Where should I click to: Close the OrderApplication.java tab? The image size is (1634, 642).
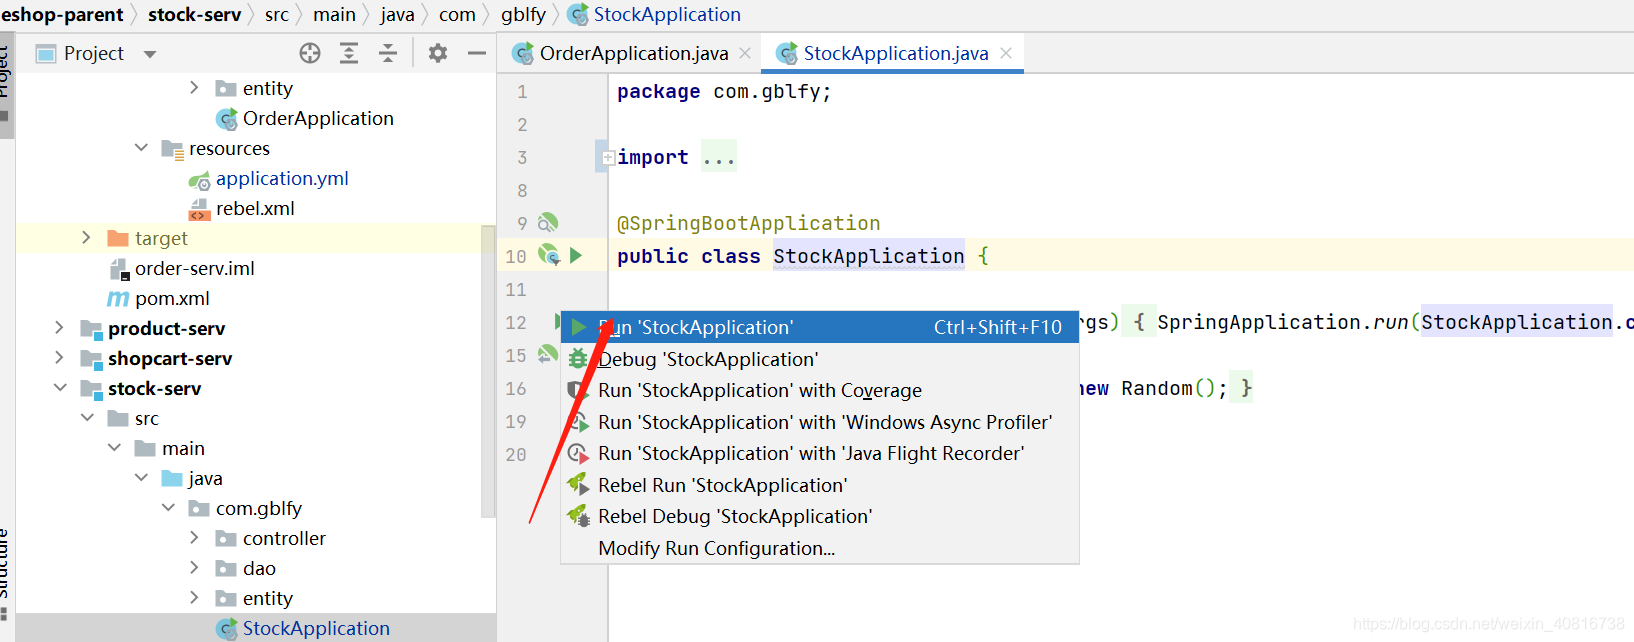tap(745, 53)
